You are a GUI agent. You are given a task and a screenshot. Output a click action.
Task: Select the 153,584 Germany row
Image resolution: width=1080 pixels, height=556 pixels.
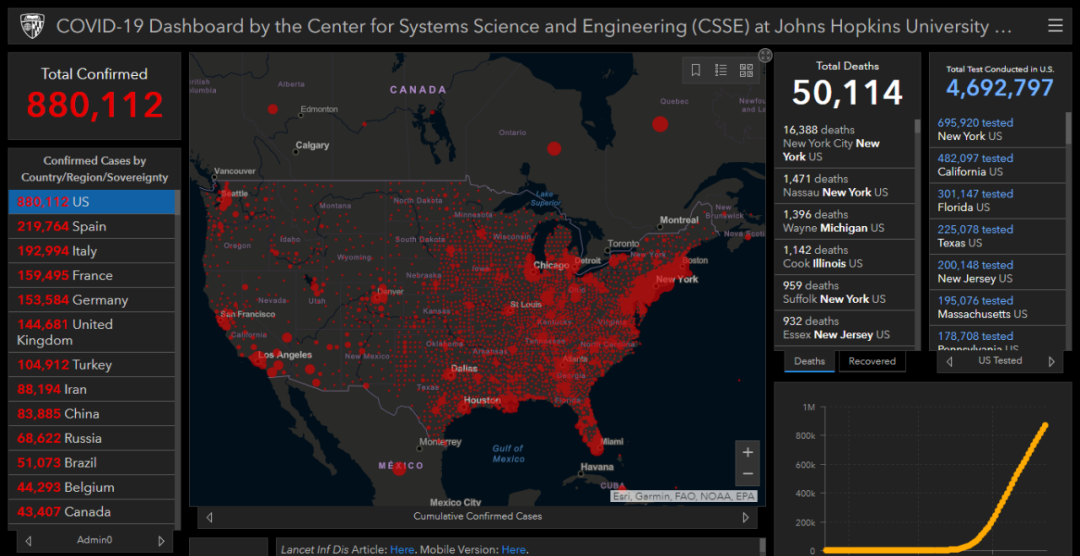tap(92, 300)
